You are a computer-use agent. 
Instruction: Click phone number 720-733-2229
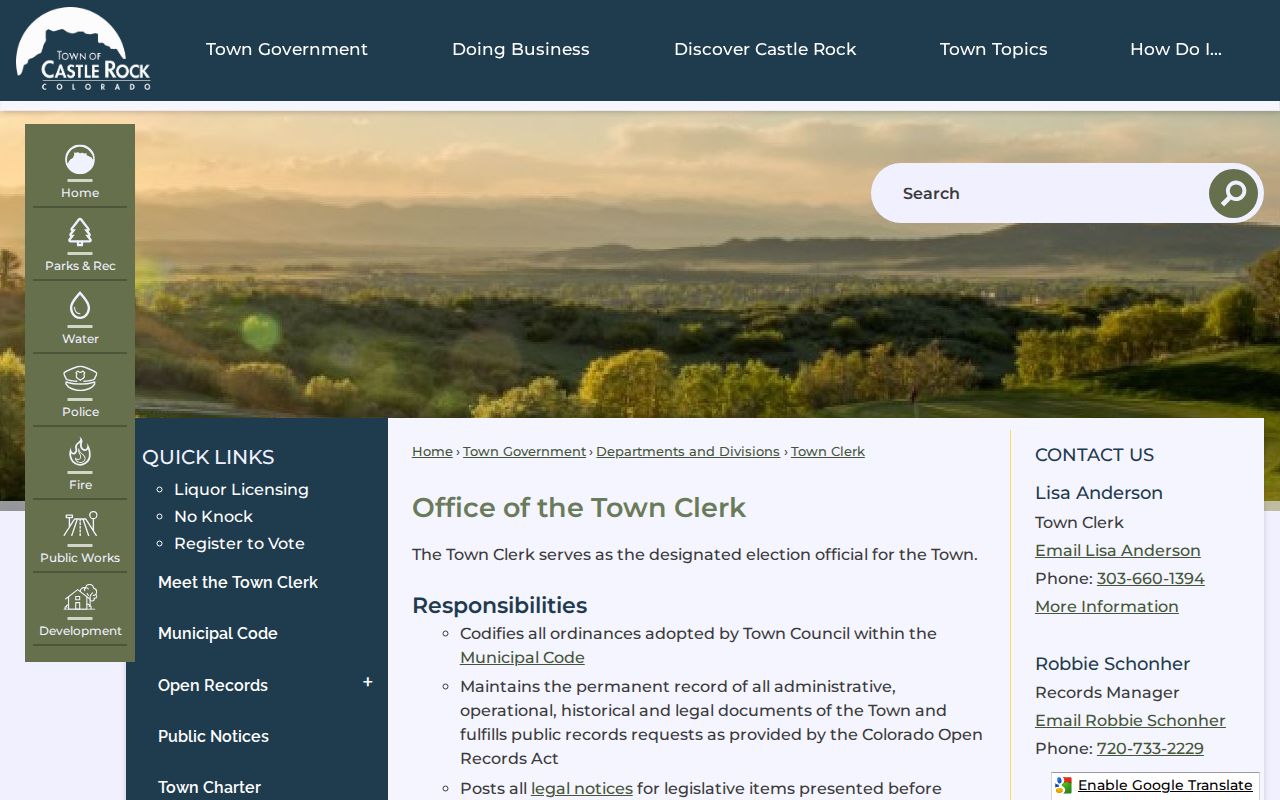tap(1150, 748)
